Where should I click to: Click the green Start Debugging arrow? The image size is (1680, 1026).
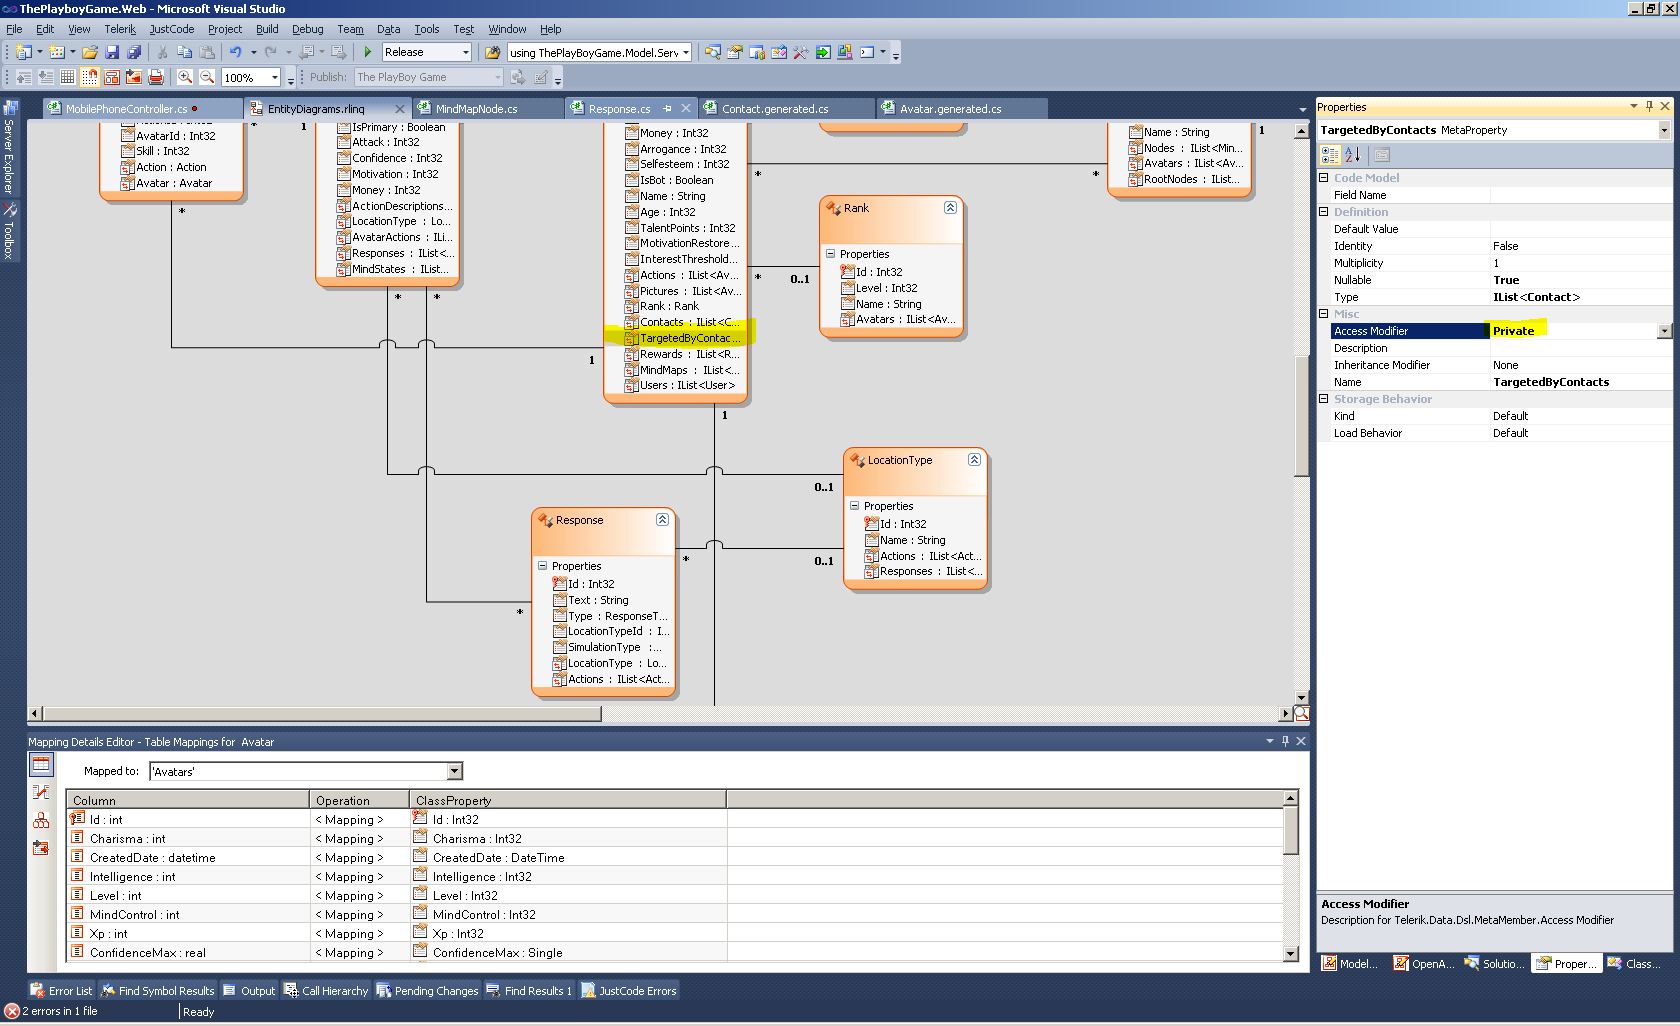point(368,52)
